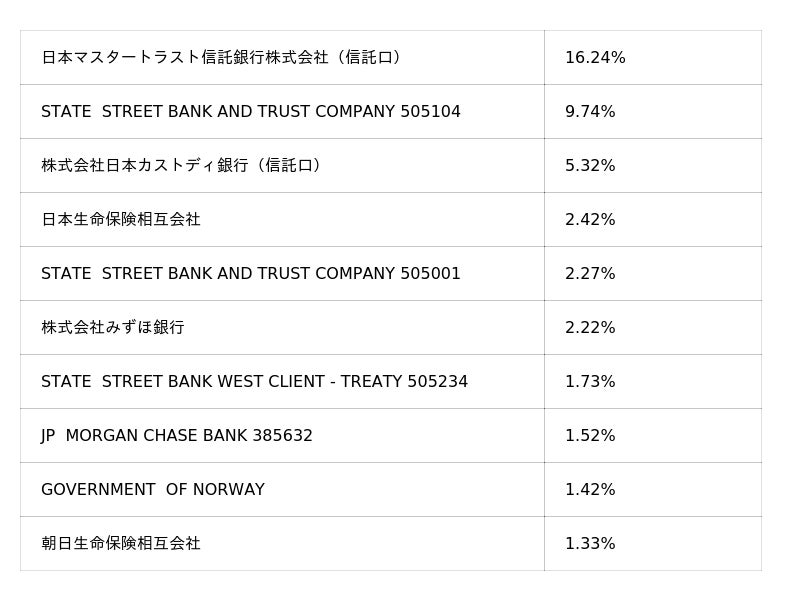
Task: Click the GOVERNMENT OF NORWAY cell
Action: (153, 490)
